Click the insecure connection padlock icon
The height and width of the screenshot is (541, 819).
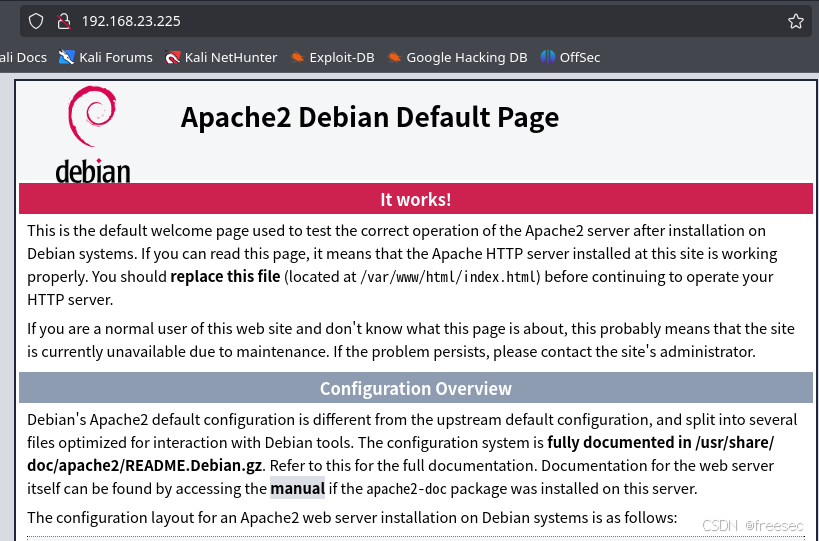pos(64,21)
